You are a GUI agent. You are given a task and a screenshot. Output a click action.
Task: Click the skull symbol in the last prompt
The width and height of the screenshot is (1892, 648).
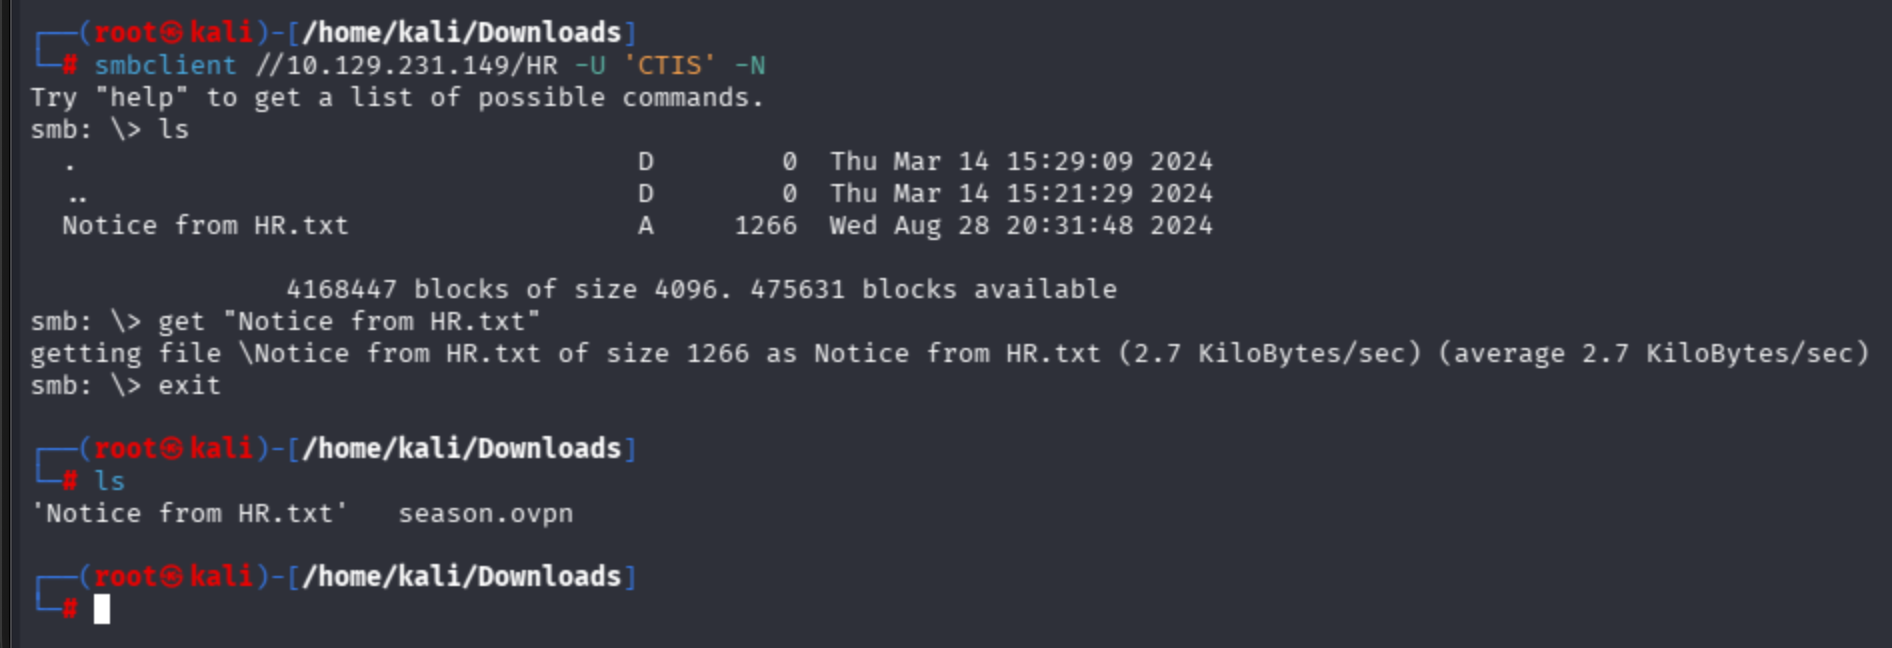point(172,577)
